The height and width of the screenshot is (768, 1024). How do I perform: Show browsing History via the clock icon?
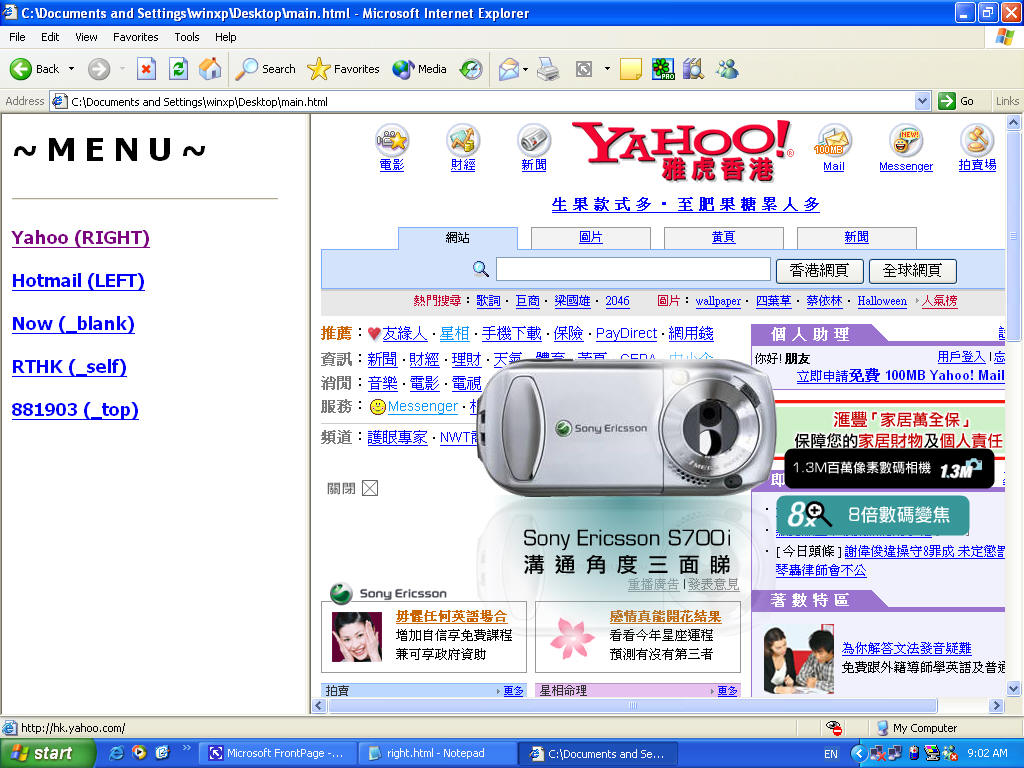[x=471, y=69]
